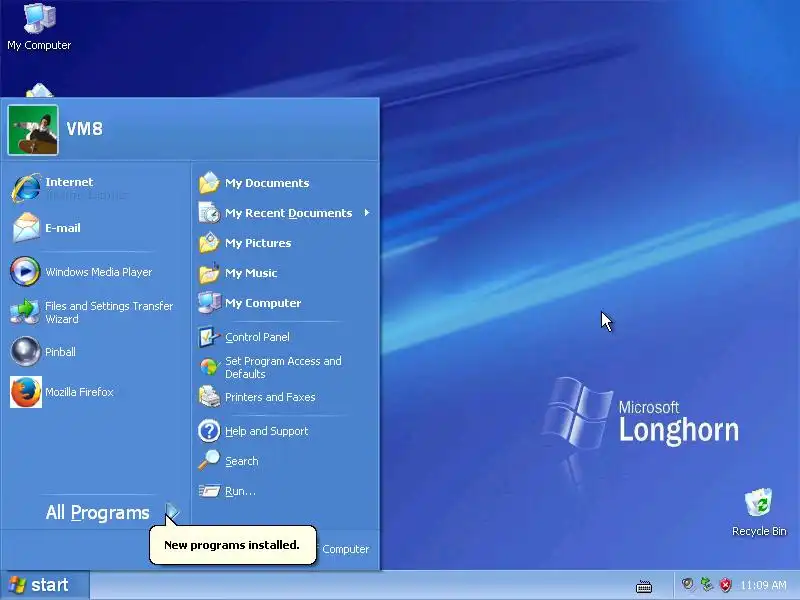Click the VM8 user name
800x600 pixels.
click(x=85, y=129)
